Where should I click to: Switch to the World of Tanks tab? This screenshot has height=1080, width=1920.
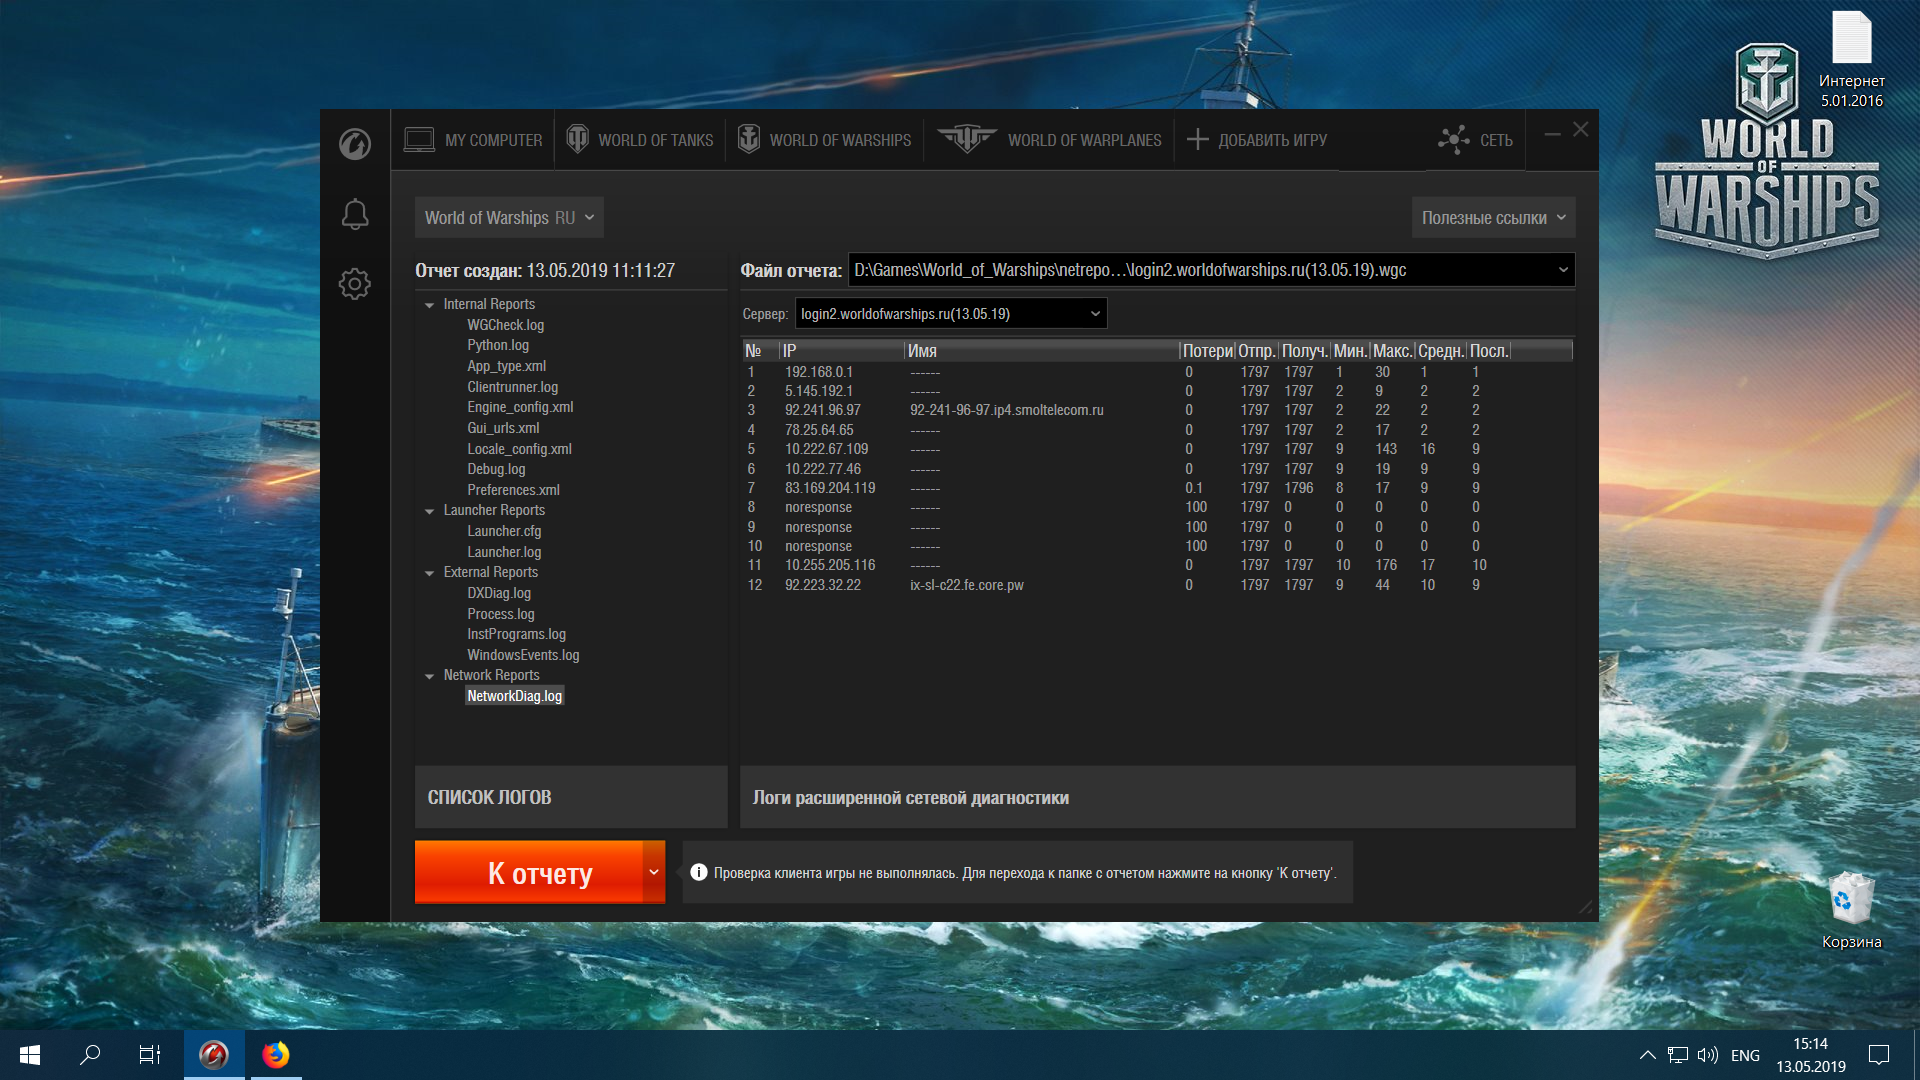tap(640, 140)
